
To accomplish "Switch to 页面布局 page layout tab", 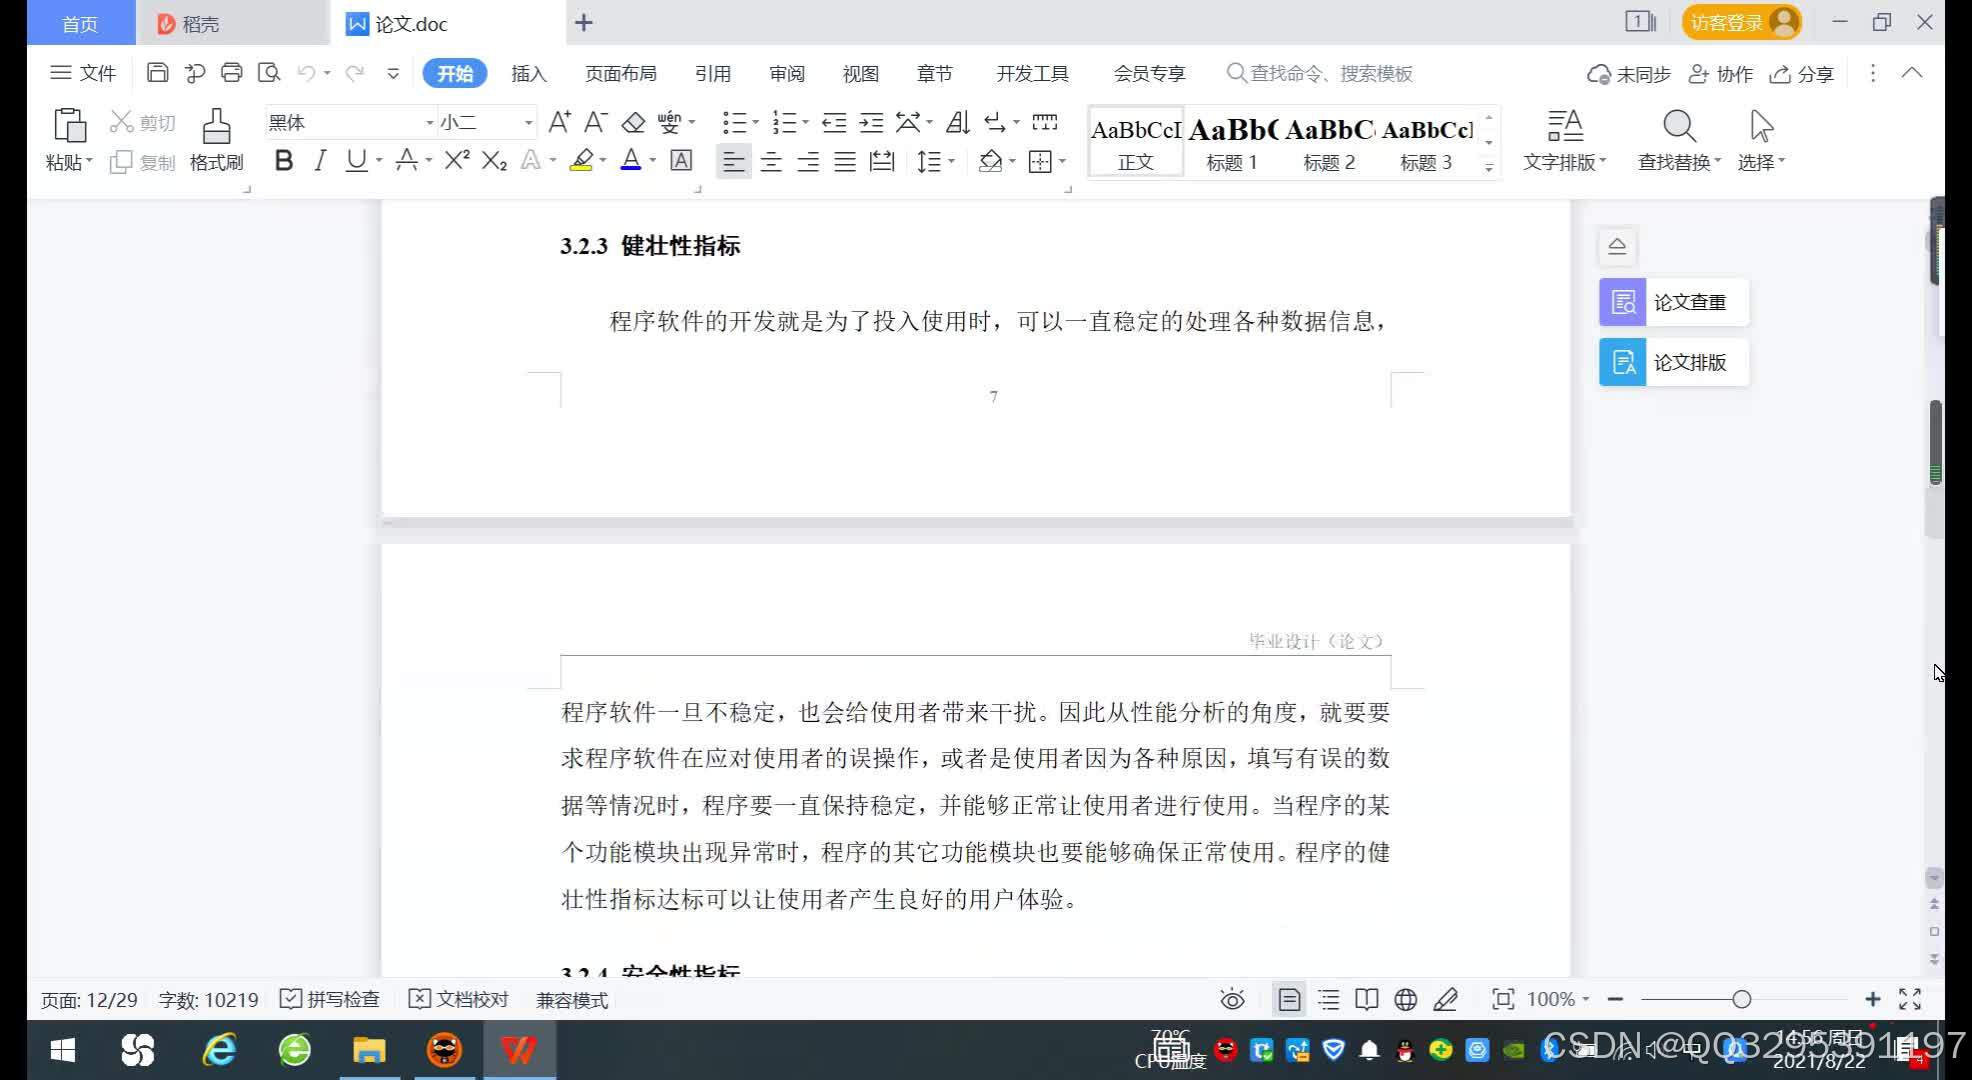I will click(621, 73).
